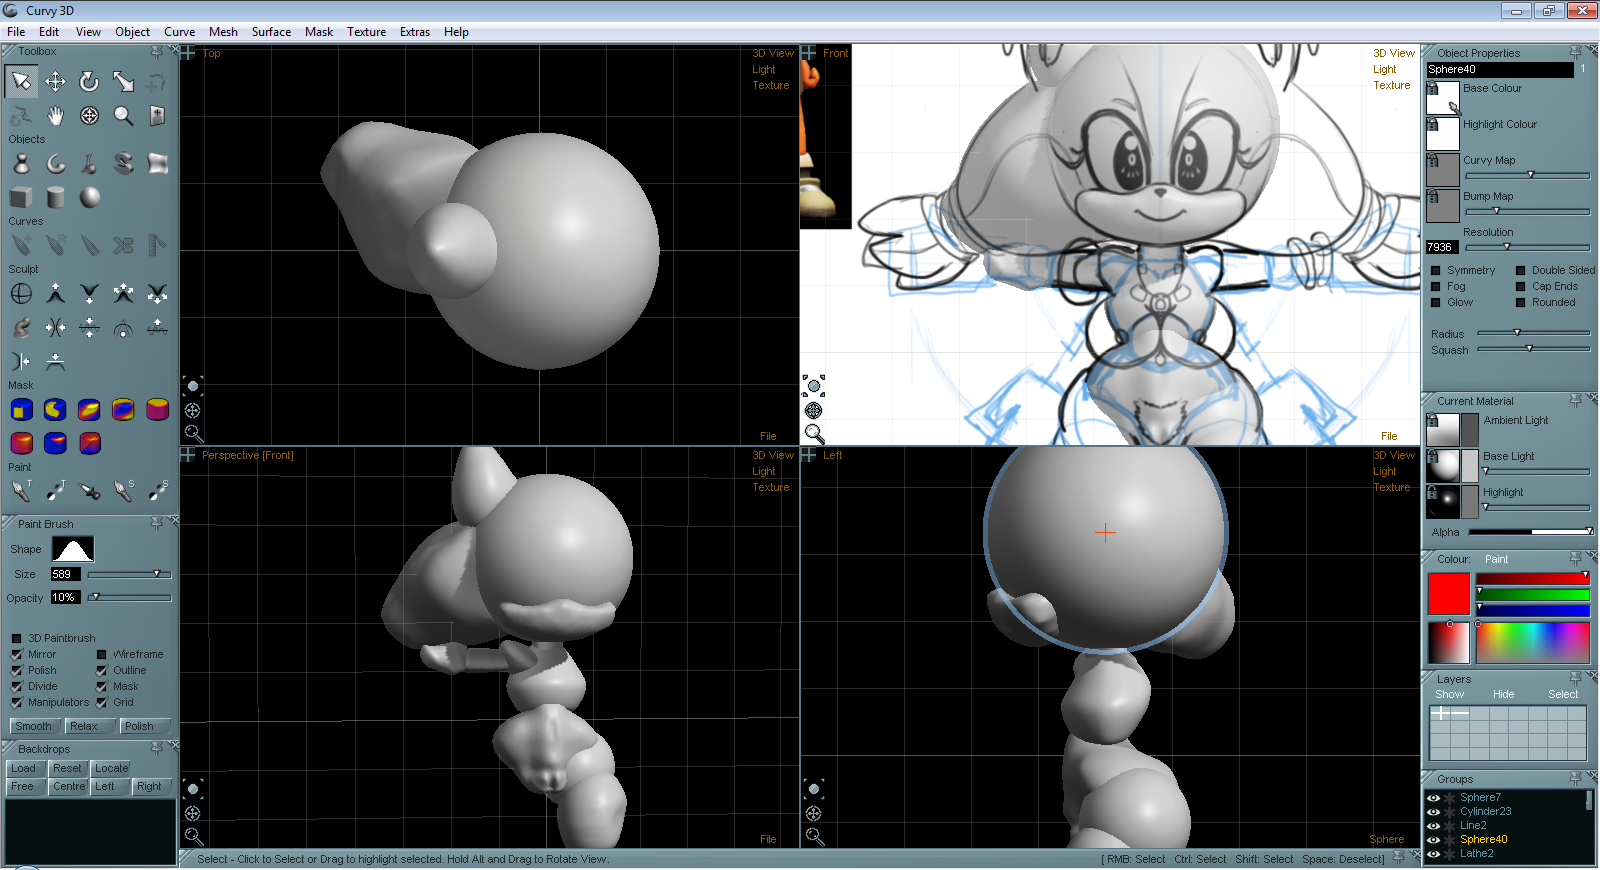This screenshot has height=870, width=1602.
Task: Select the arrow Select tool in Toolbox
Action: (x=21, y=81)
